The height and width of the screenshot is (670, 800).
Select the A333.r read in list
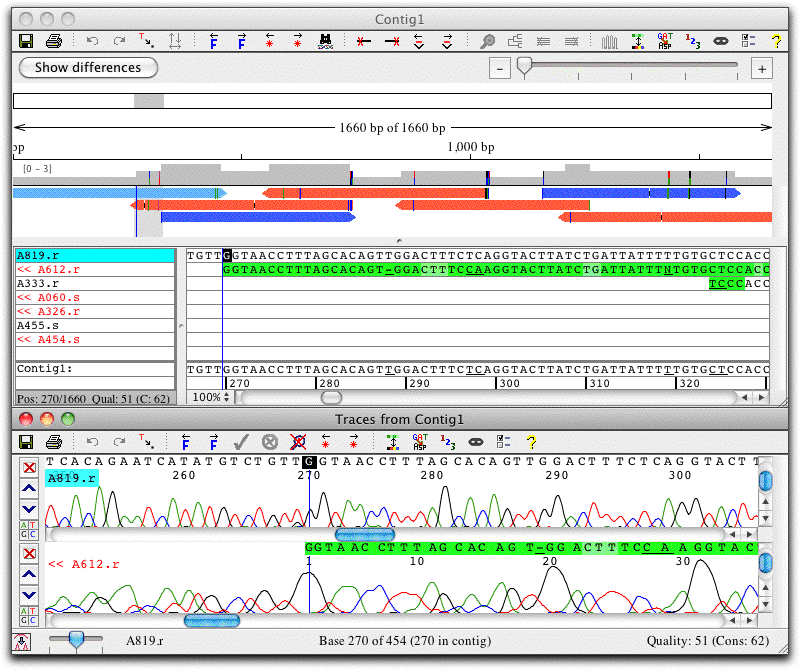95,284
